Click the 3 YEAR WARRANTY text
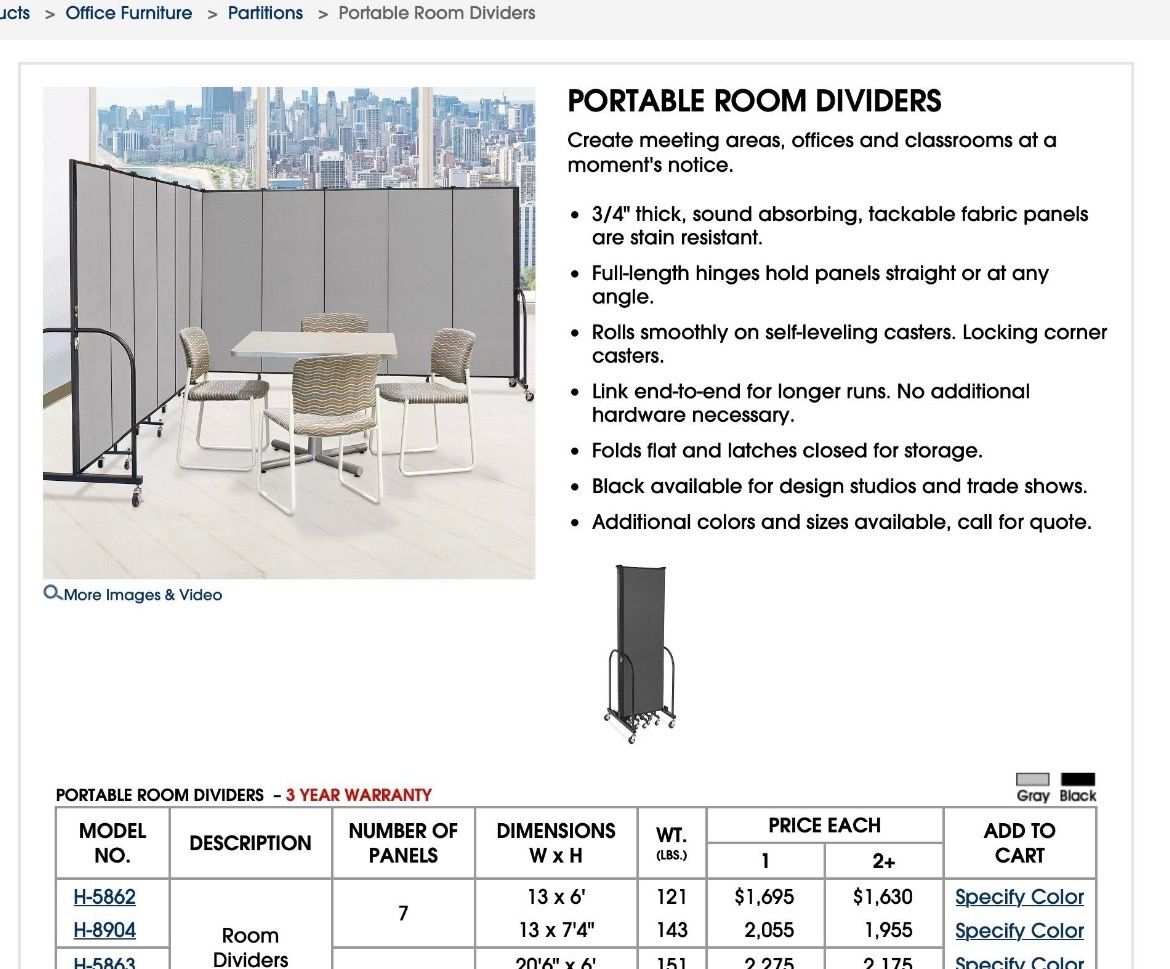 [359, 795]
